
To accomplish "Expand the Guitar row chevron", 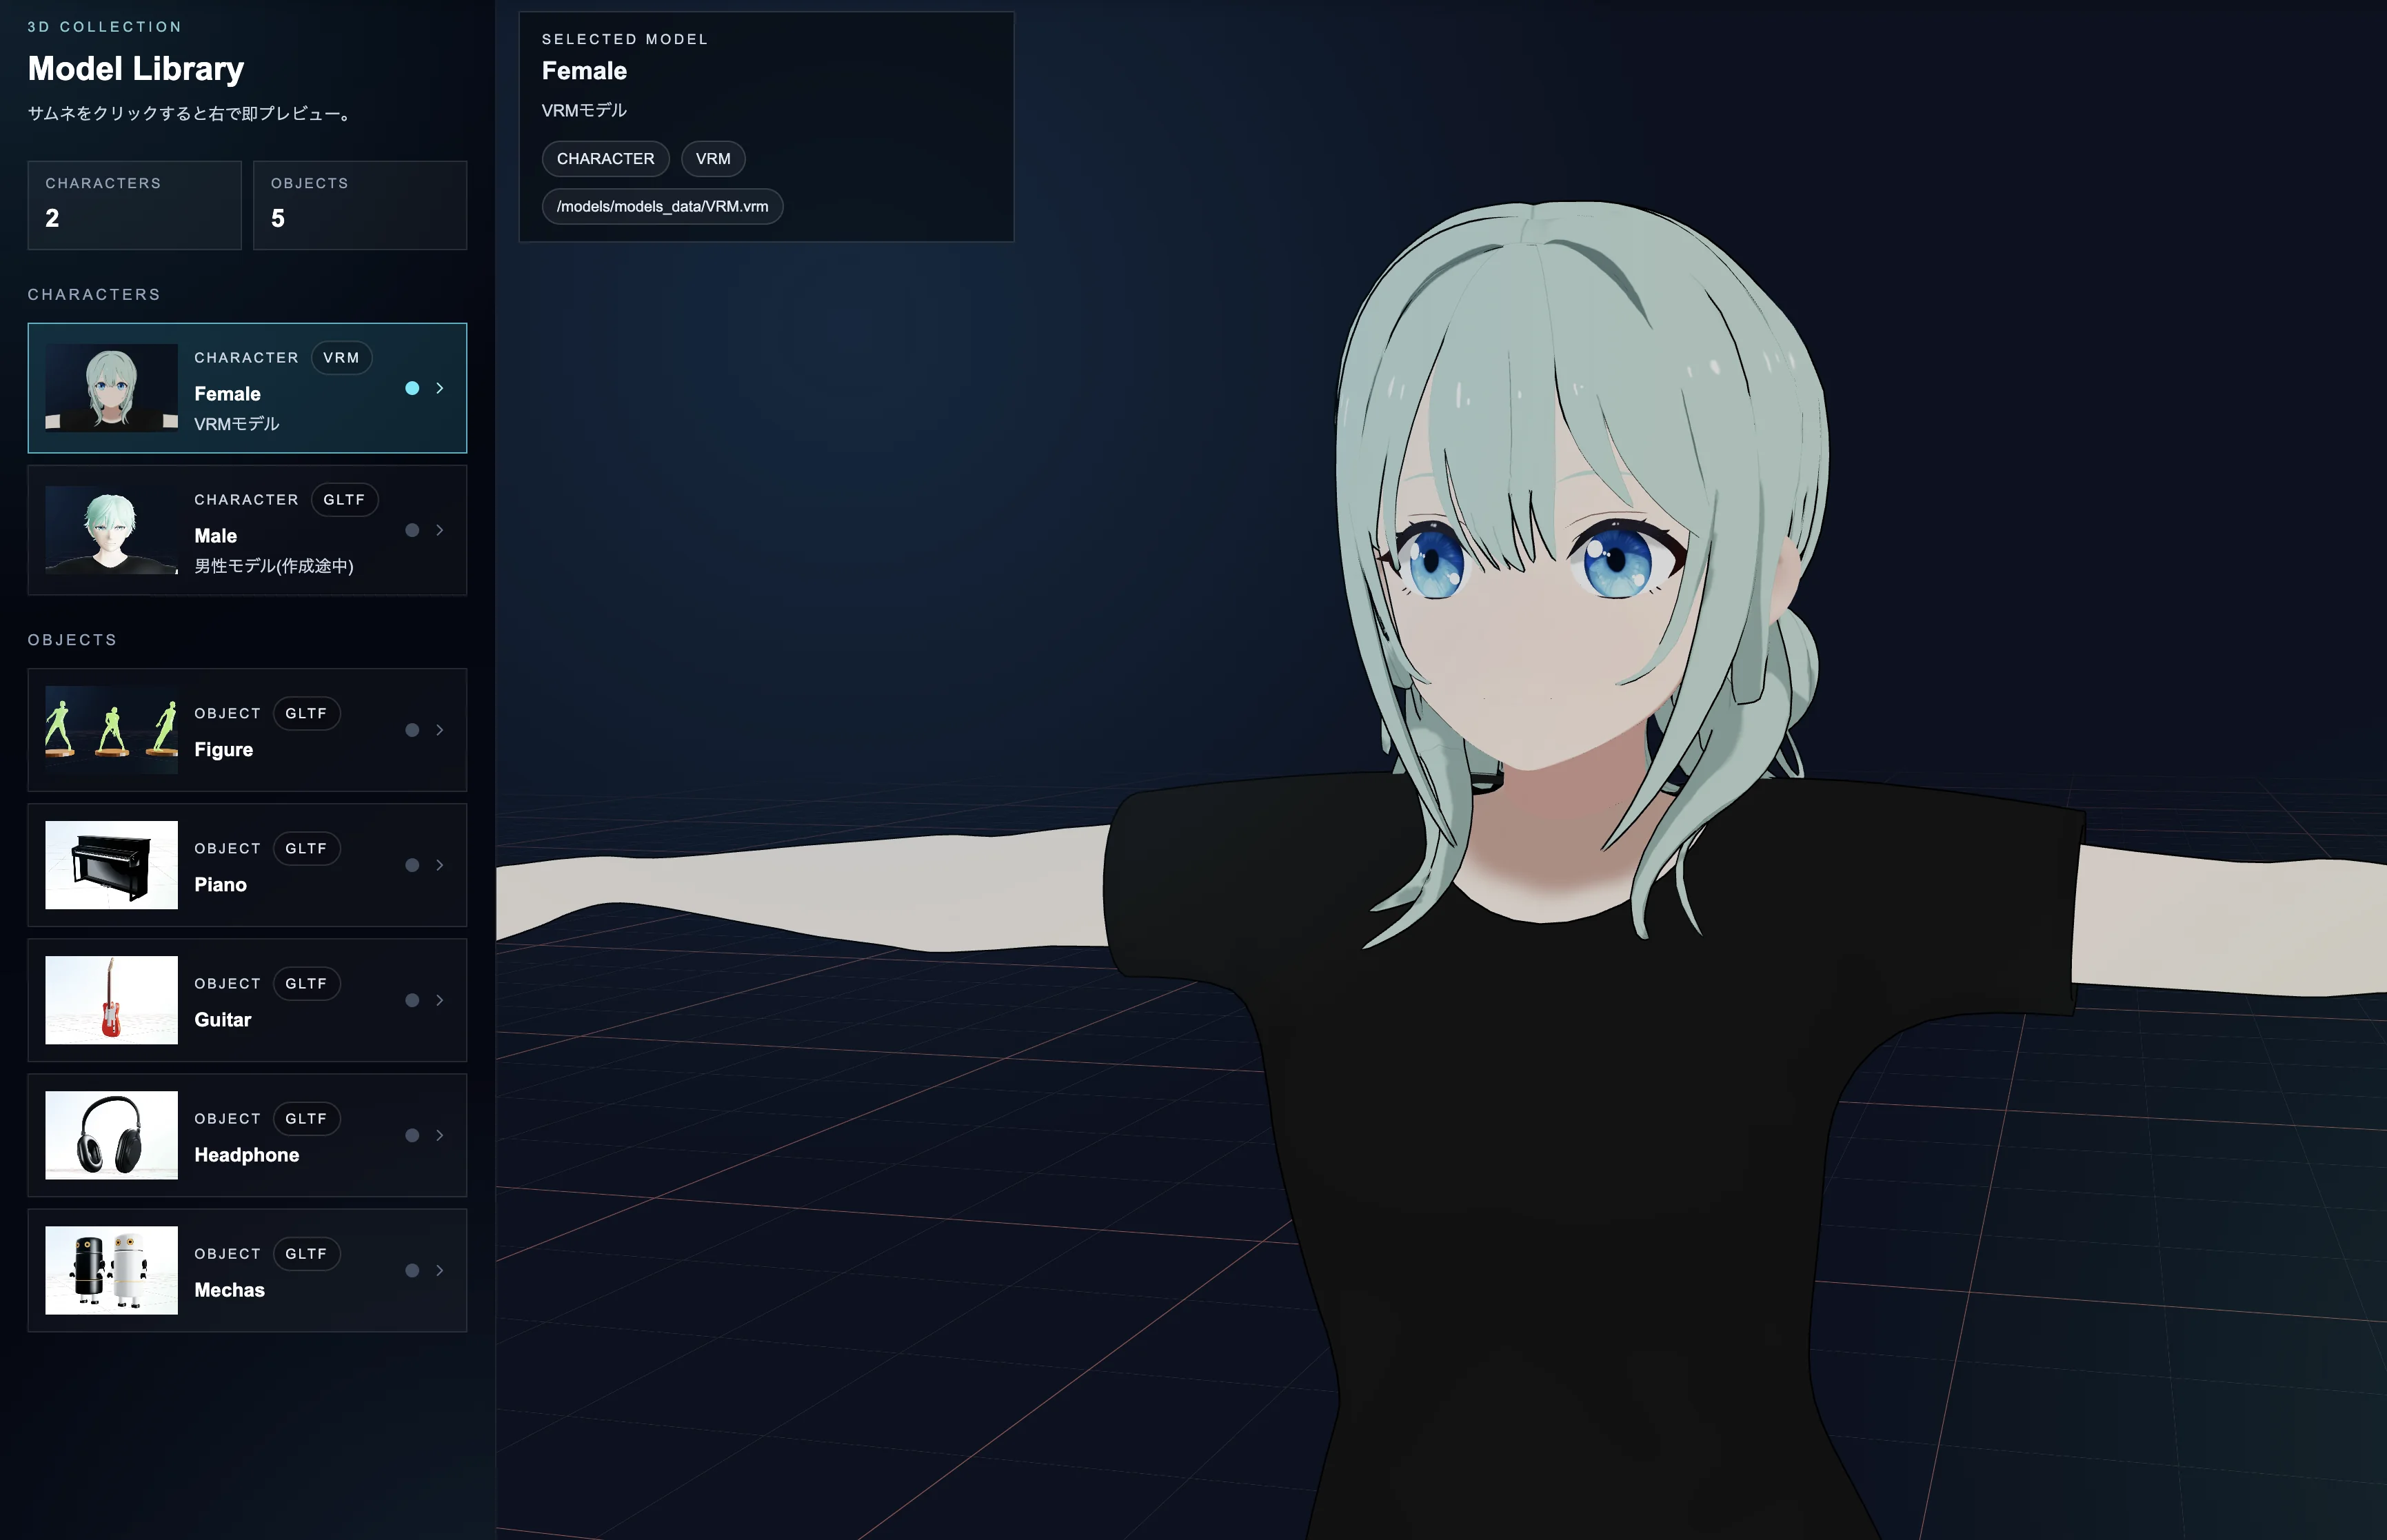I will 440,1000.
